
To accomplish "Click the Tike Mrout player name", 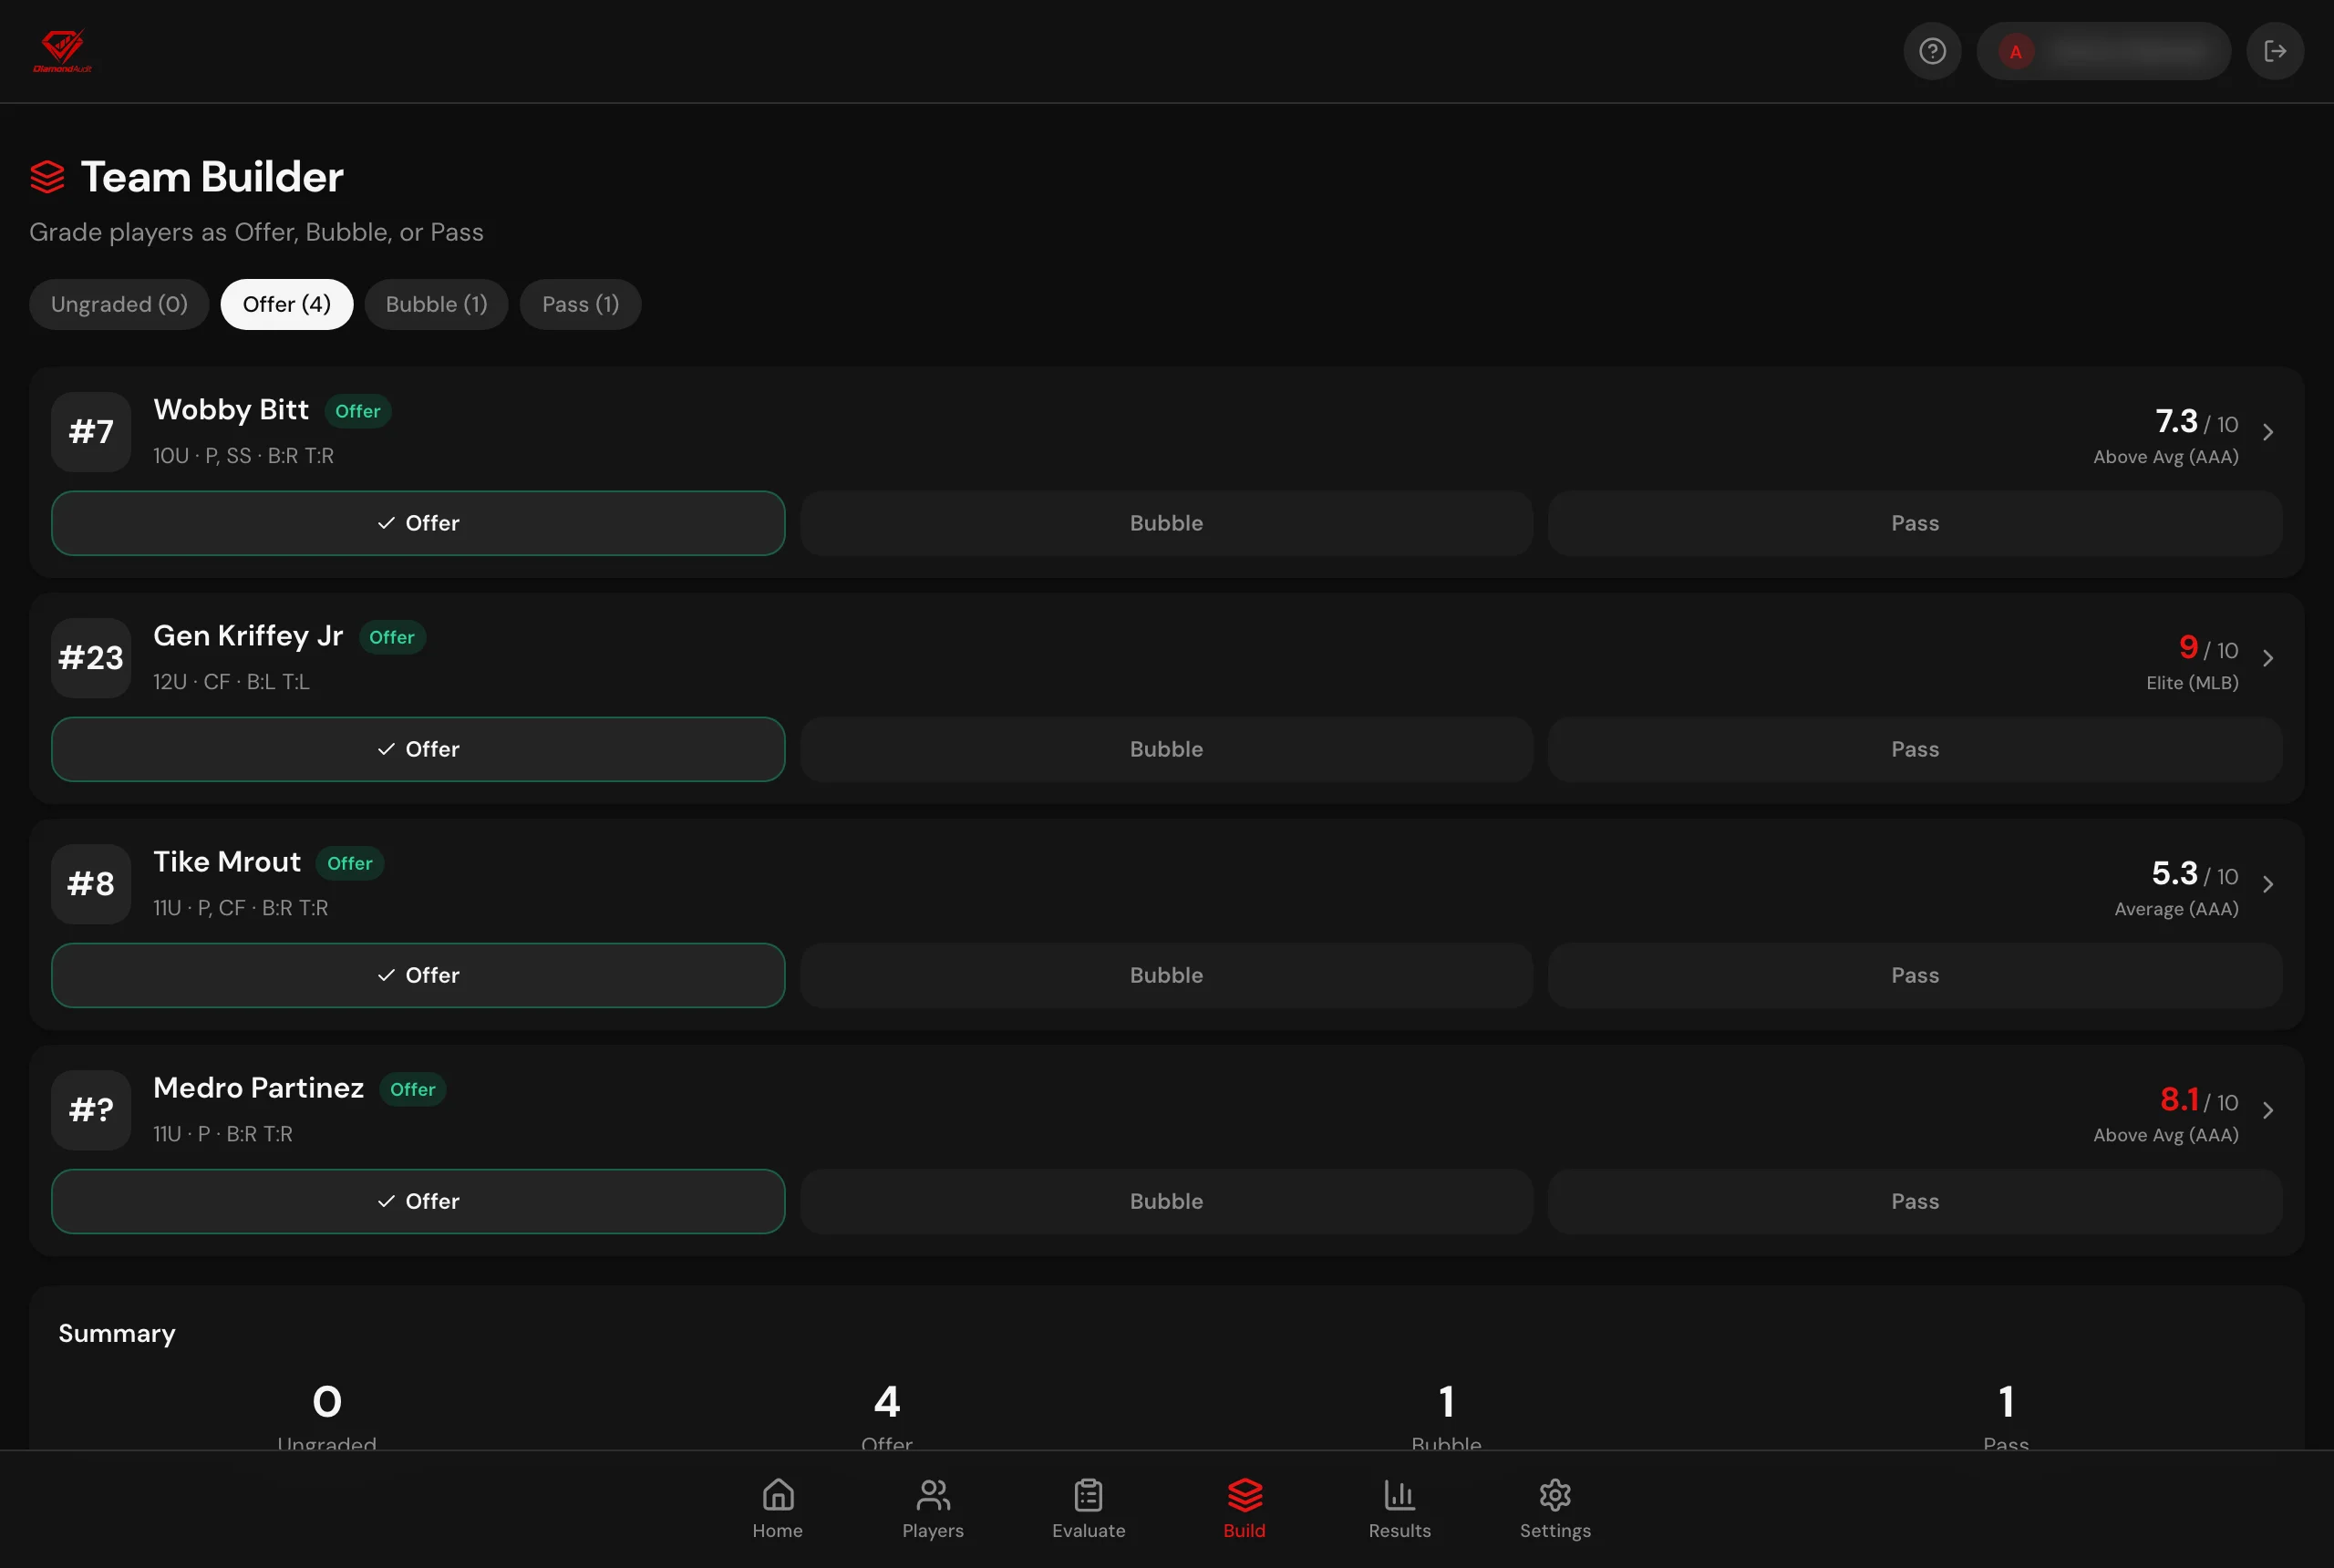I will point(227,862).
